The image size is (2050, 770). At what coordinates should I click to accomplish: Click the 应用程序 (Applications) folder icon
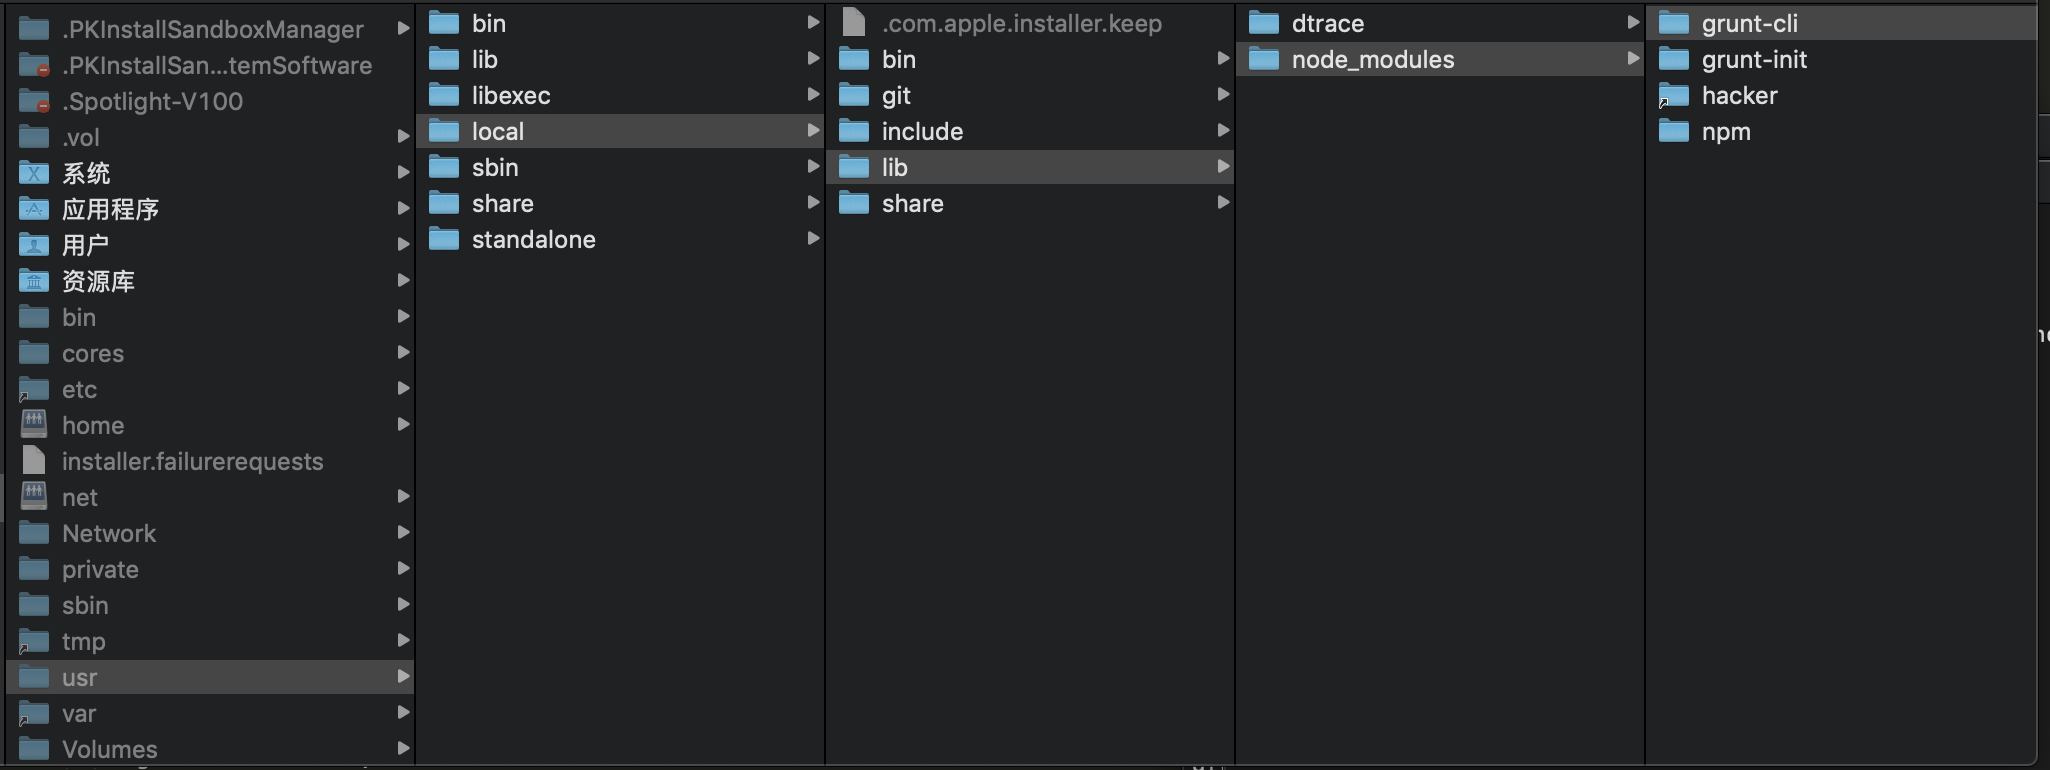tap(34, 209)
